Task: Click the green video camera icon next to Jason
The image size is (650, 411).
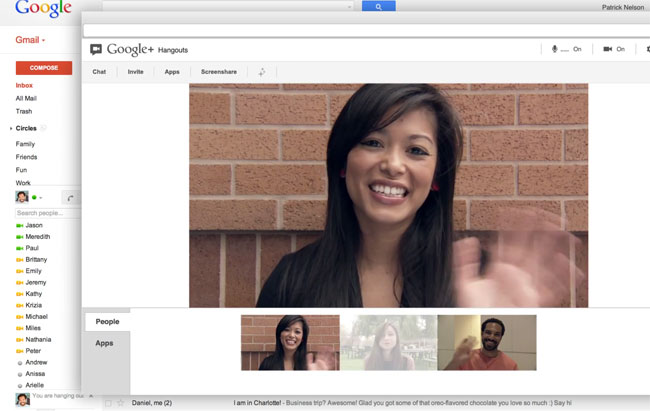Action: click(x=20, y=226)
